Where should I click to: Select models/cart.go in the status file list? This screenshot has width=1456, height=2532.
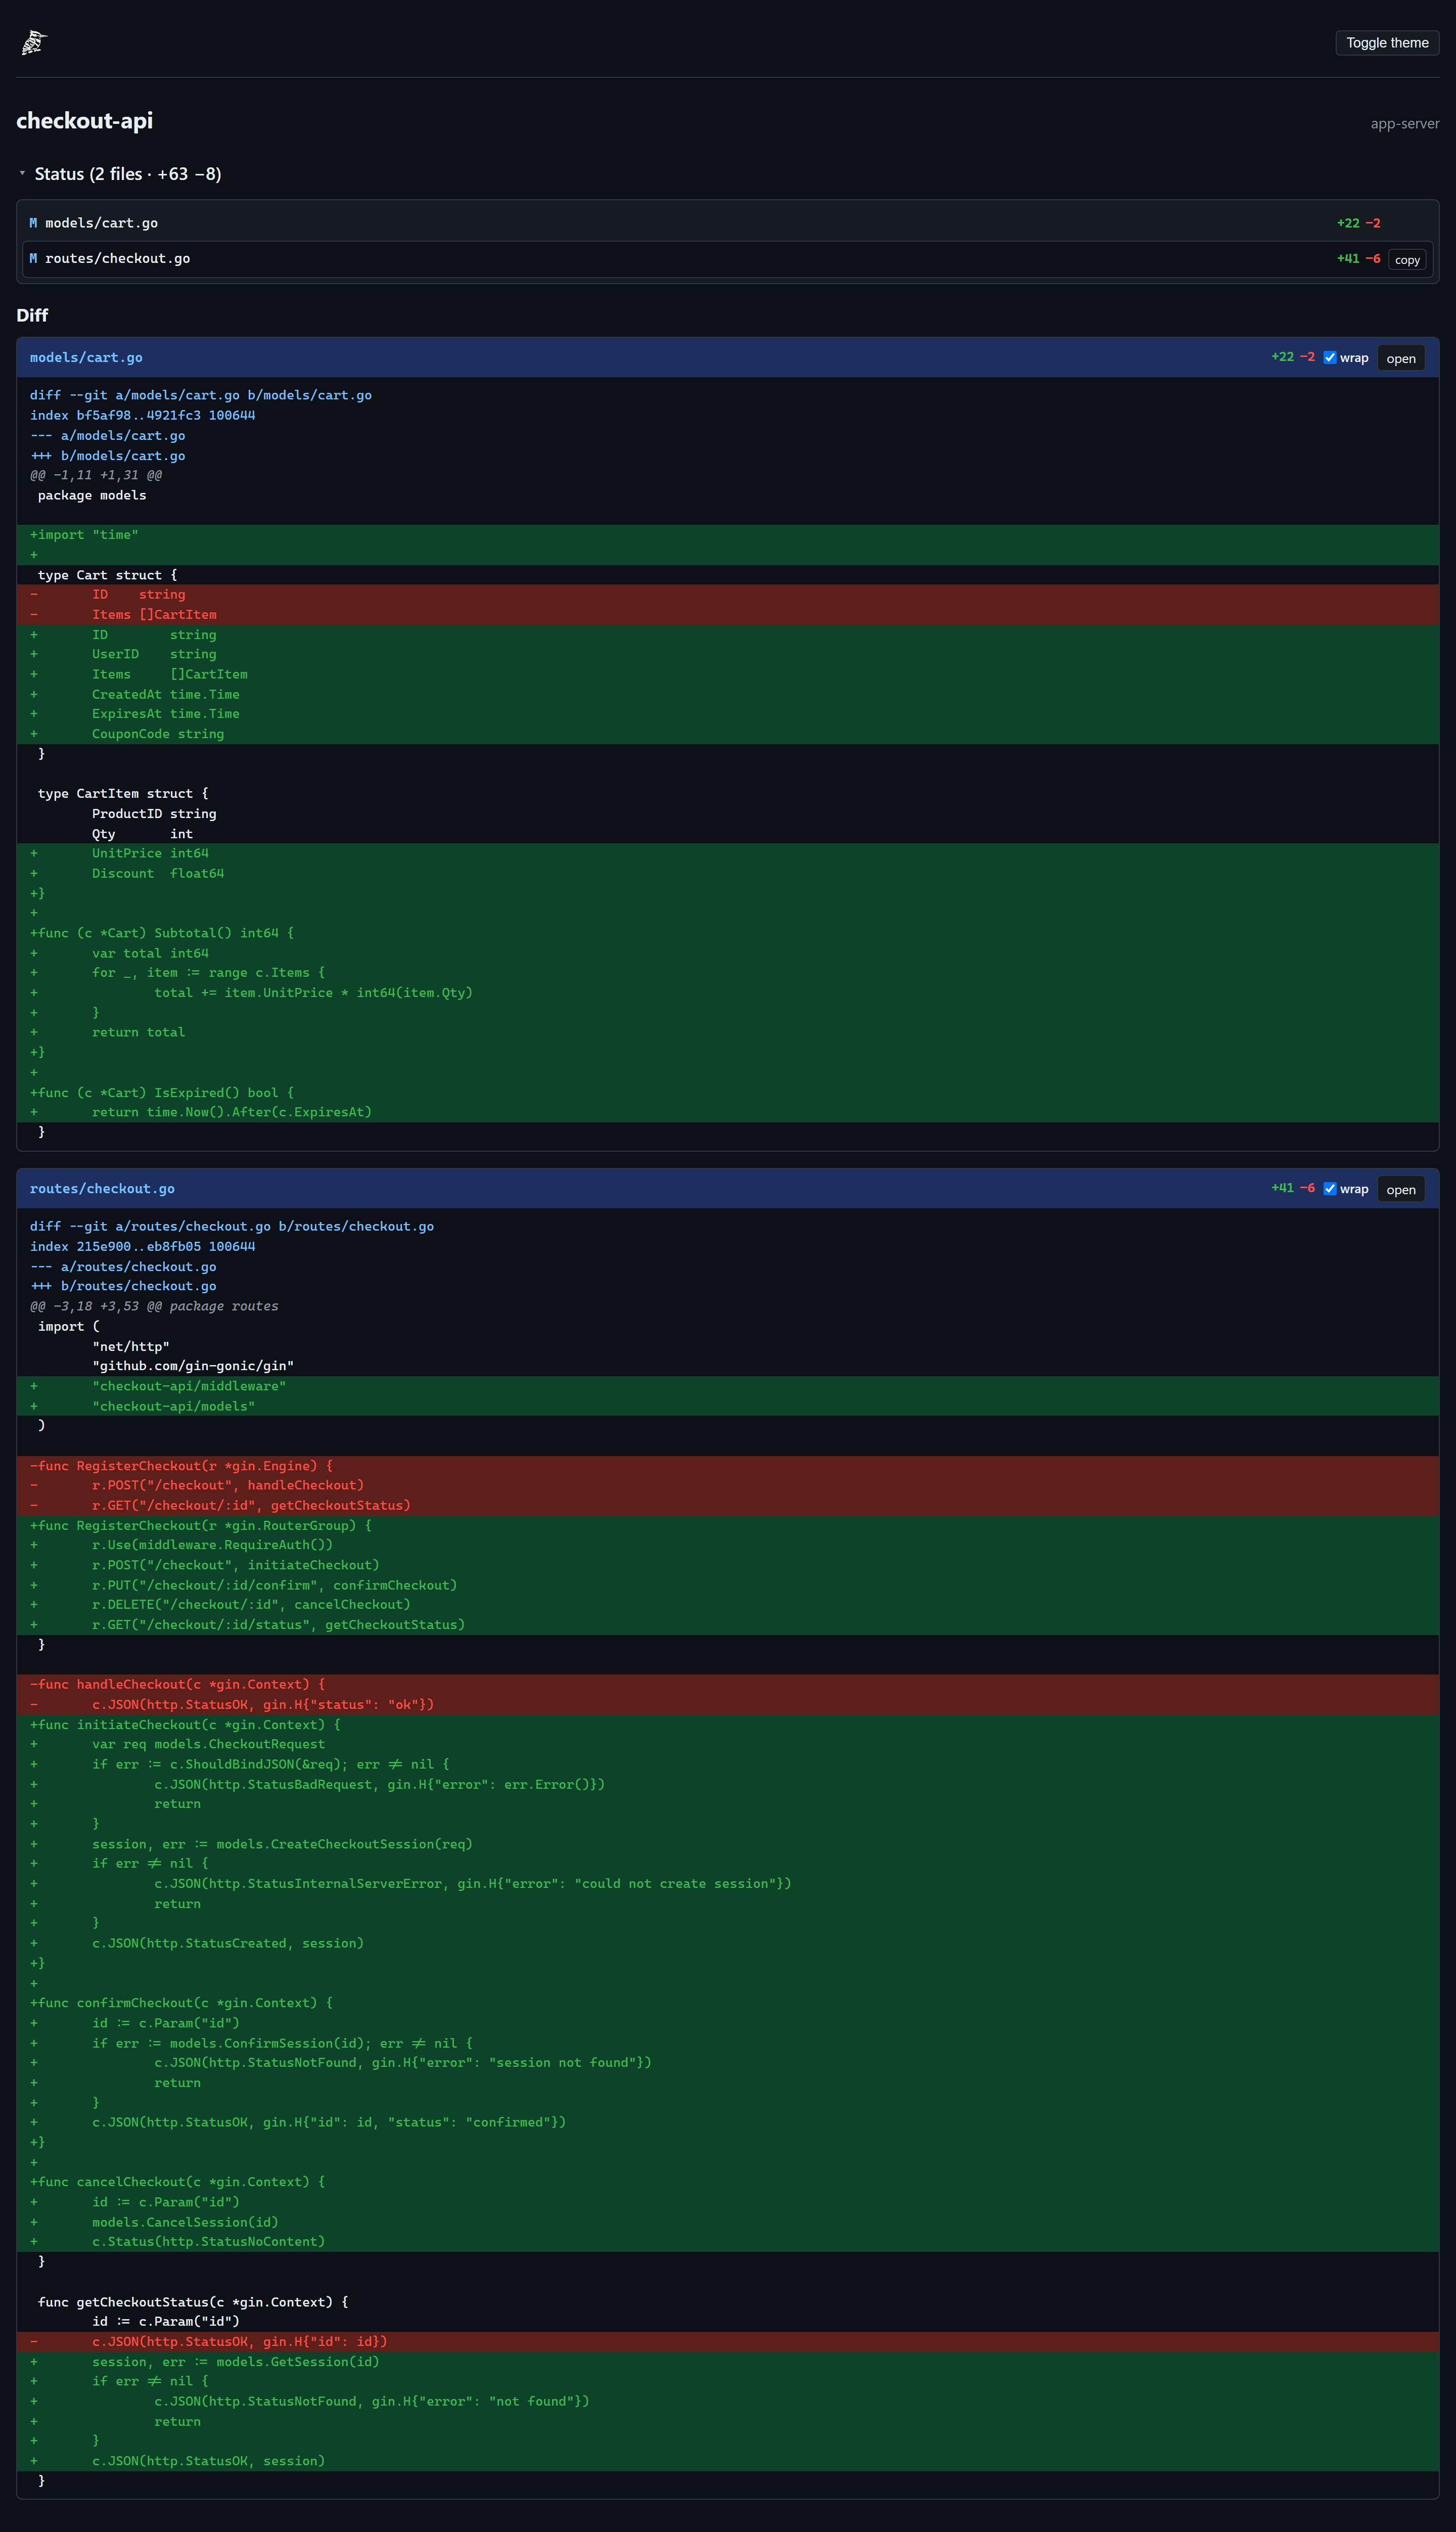(727, 223)
